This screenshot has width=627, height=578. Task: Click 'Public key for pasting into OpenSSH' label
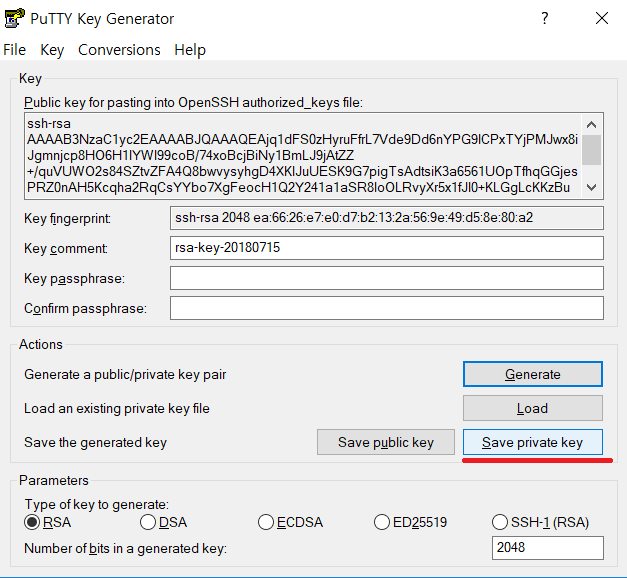tap(193, 103)
